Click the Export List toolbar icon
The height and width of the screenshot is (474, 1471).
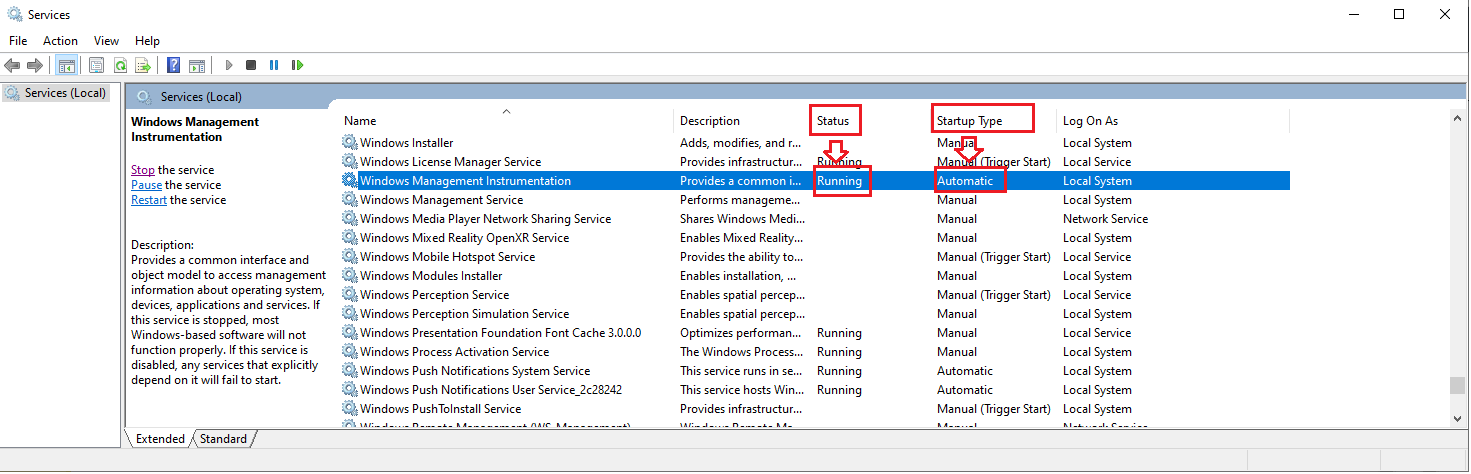pos(143,65)
